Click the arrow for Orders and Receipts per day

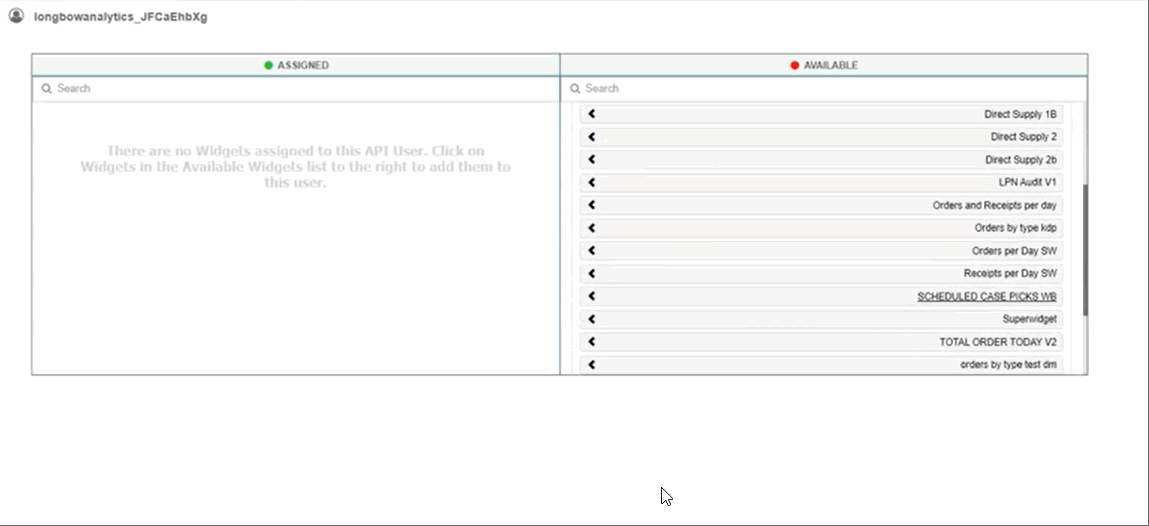[x=591, y=205]
